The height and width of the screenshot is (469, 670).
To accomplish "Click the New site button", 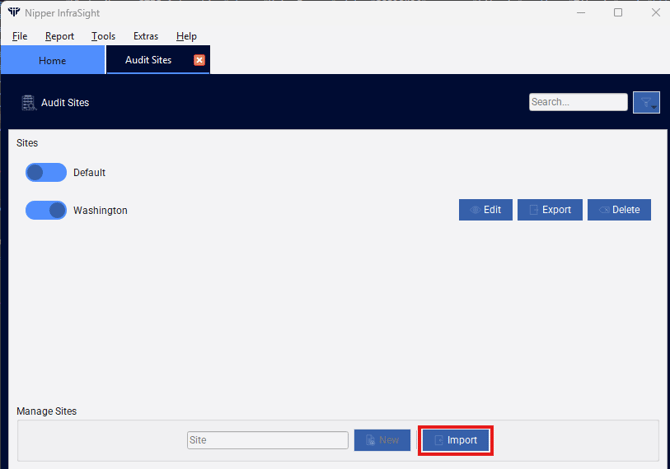I will 382,440.
